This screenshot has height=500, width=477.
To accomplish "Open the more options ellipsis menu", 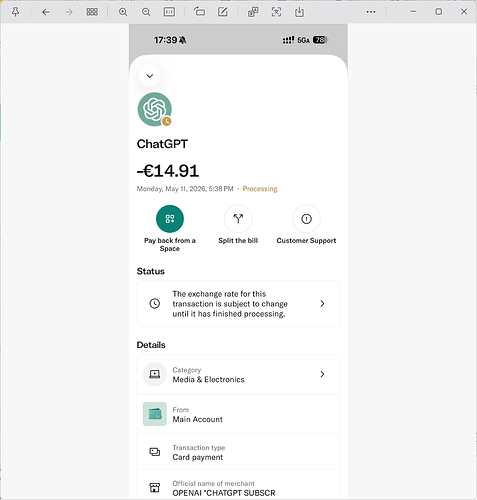I will [x=371, y=12].
